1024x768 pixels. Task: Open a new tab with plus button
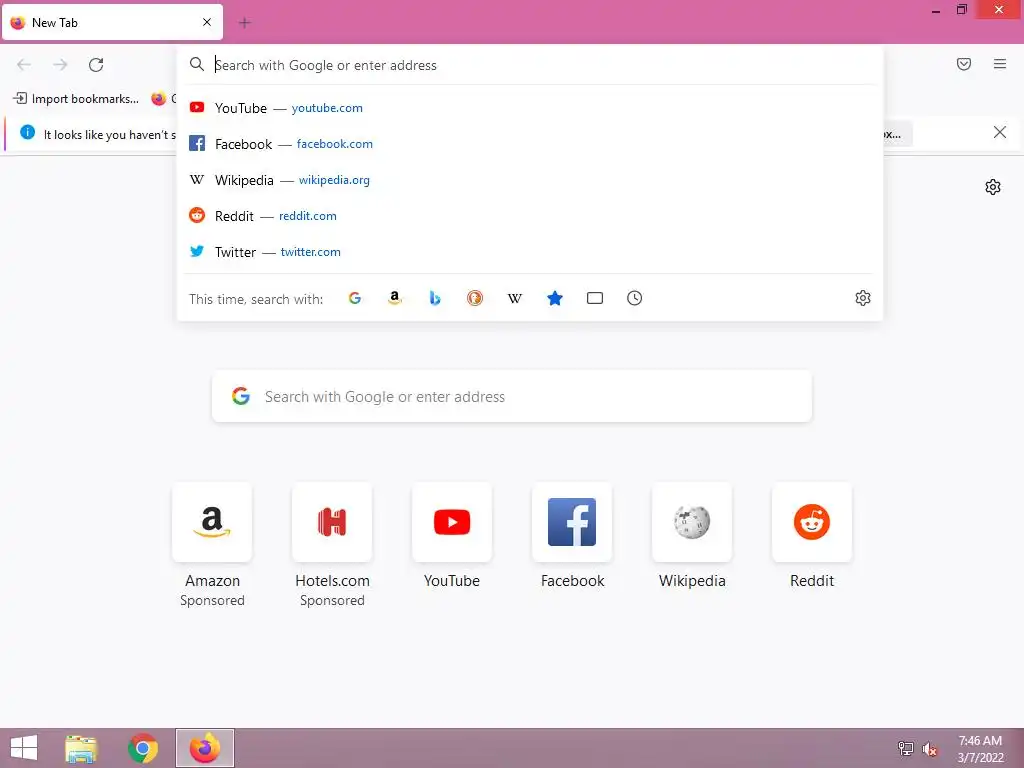[x=245, y=23]
